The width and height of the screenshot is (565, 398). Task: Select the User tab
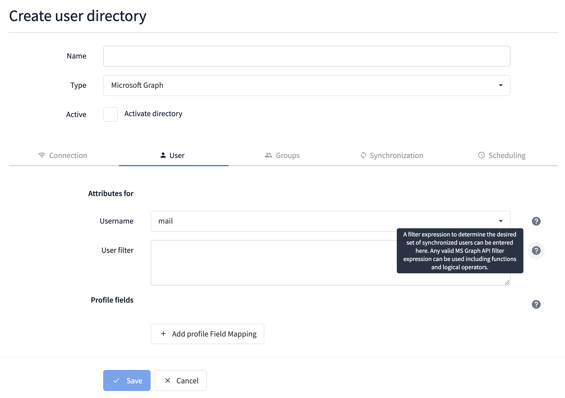[x=172, y=155]
